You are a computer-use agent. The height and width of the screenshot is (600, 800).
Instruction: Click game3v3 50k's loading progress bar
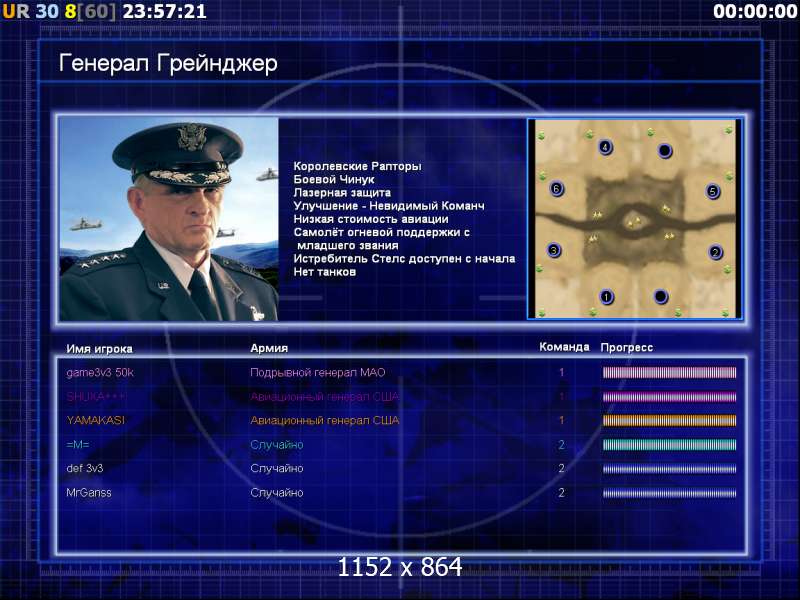tap(669, 372)
